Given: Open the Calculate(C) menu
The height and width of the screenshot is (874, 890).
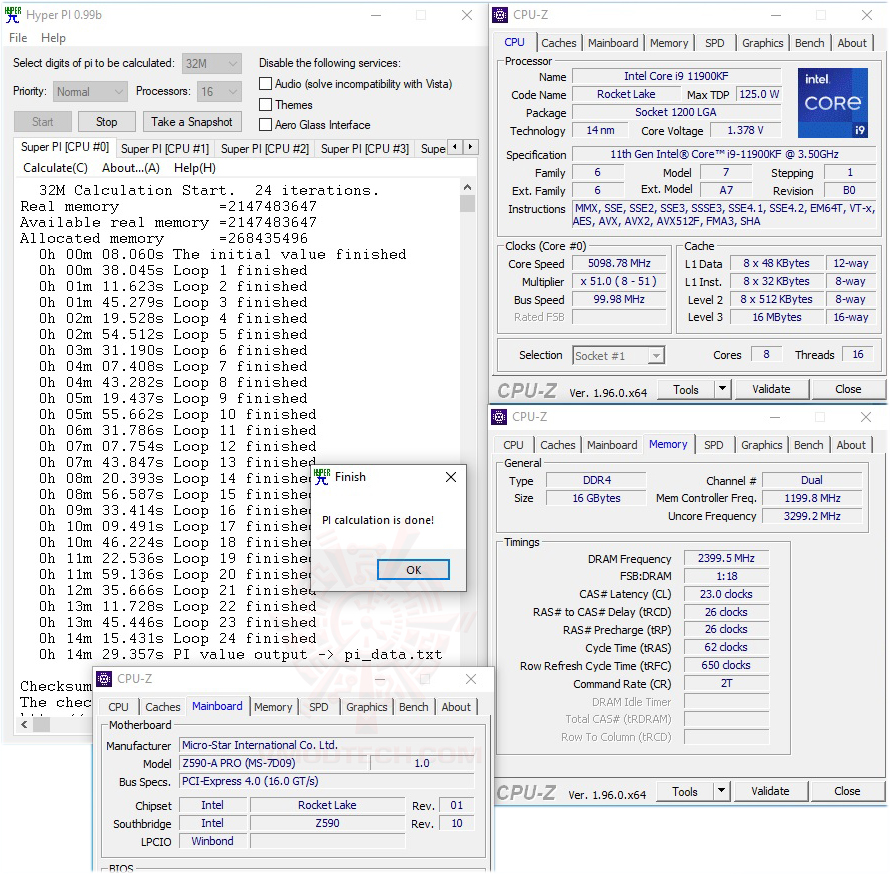Looking at the screenshot, I should pos(55,168).
